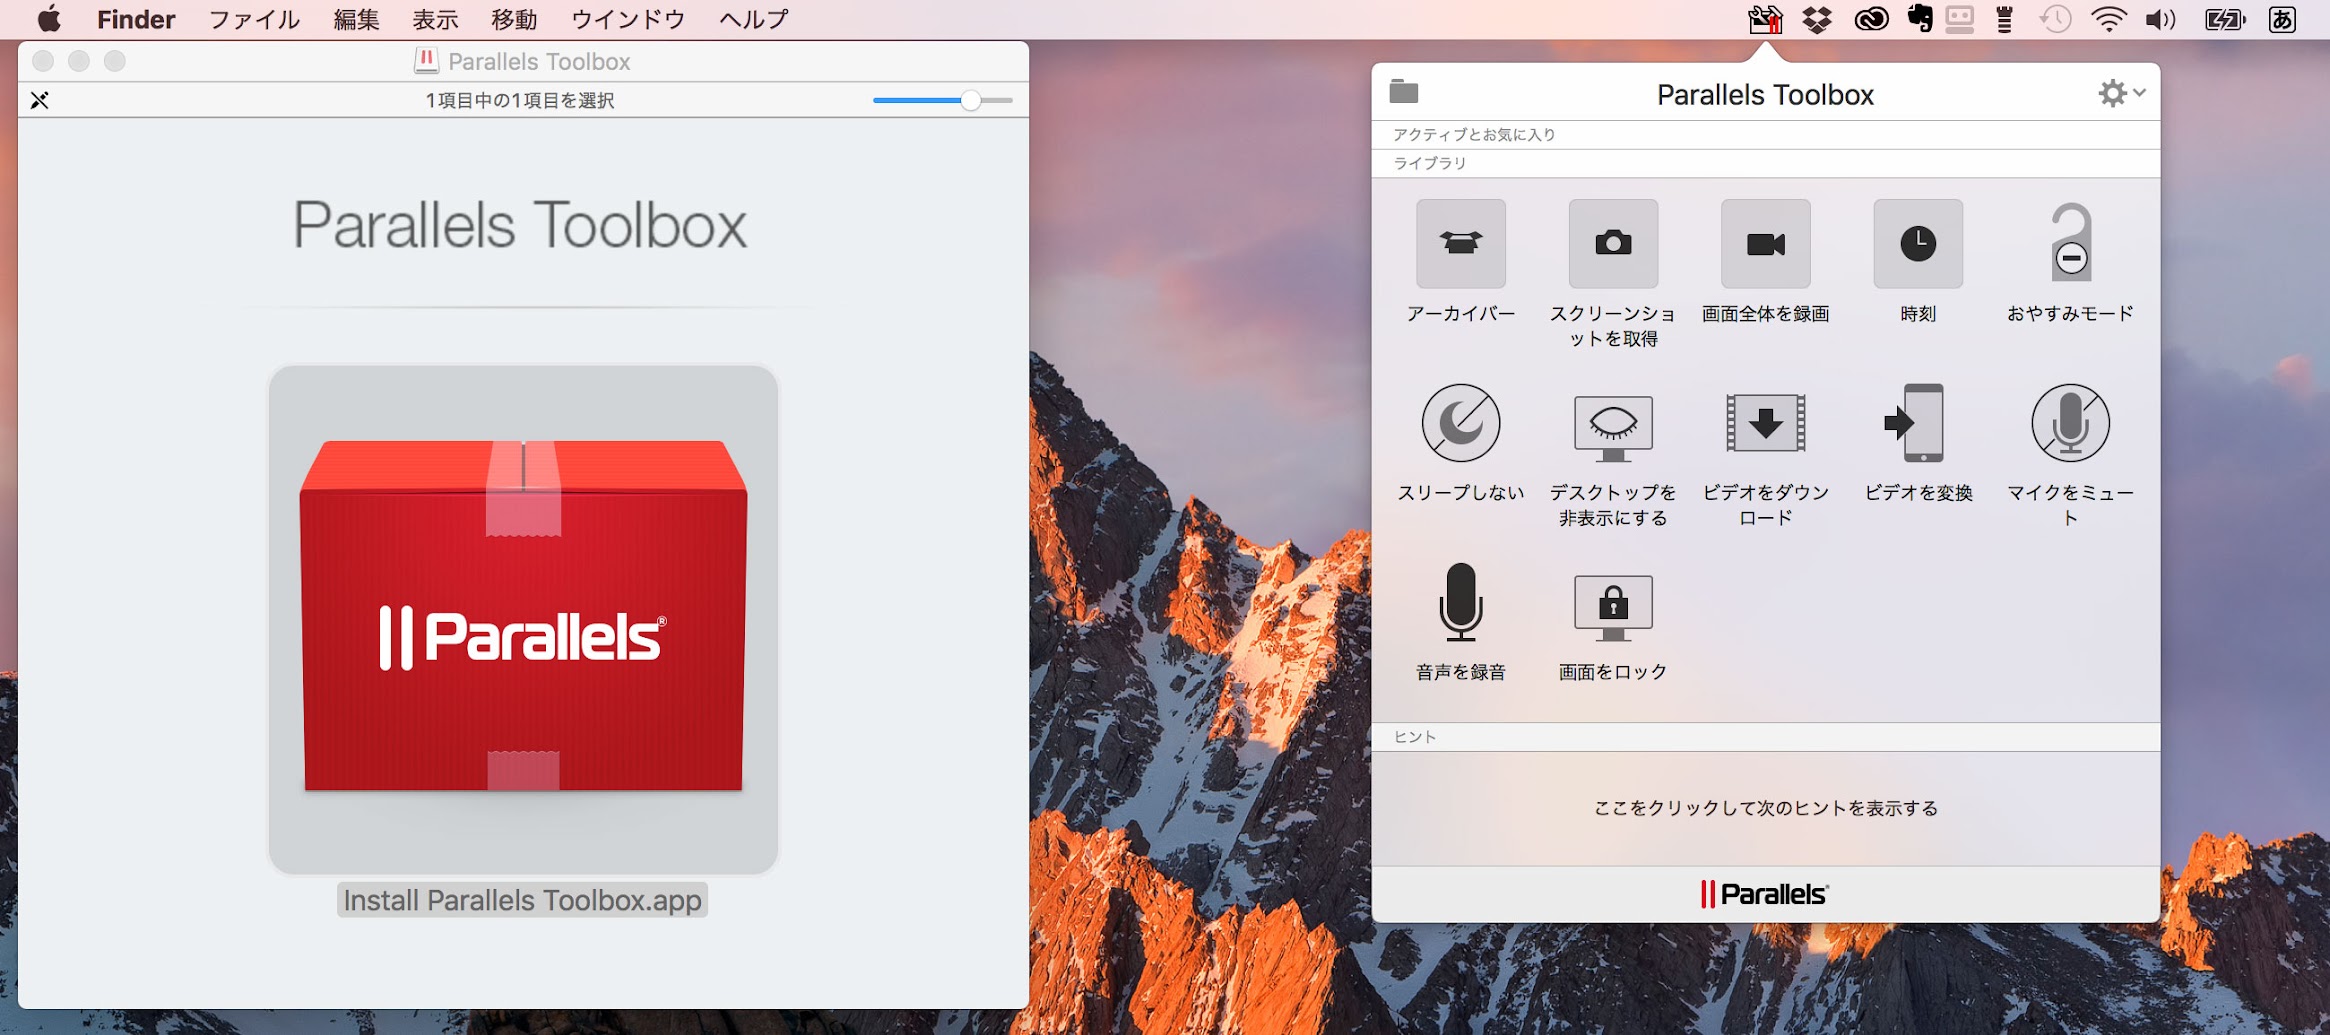Image resolution: width=2330 pixels, height=1035 pixels.
Task: Open volume control in menu bar
Action: 2160,19
